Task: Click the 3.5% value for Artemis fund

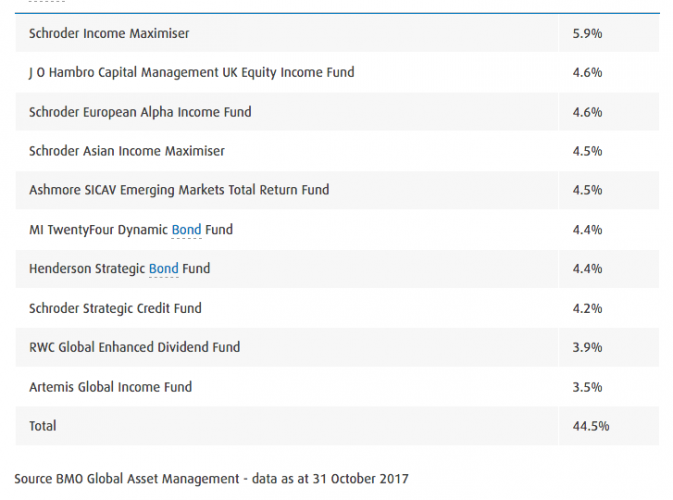Action: [x=587, y=387]
